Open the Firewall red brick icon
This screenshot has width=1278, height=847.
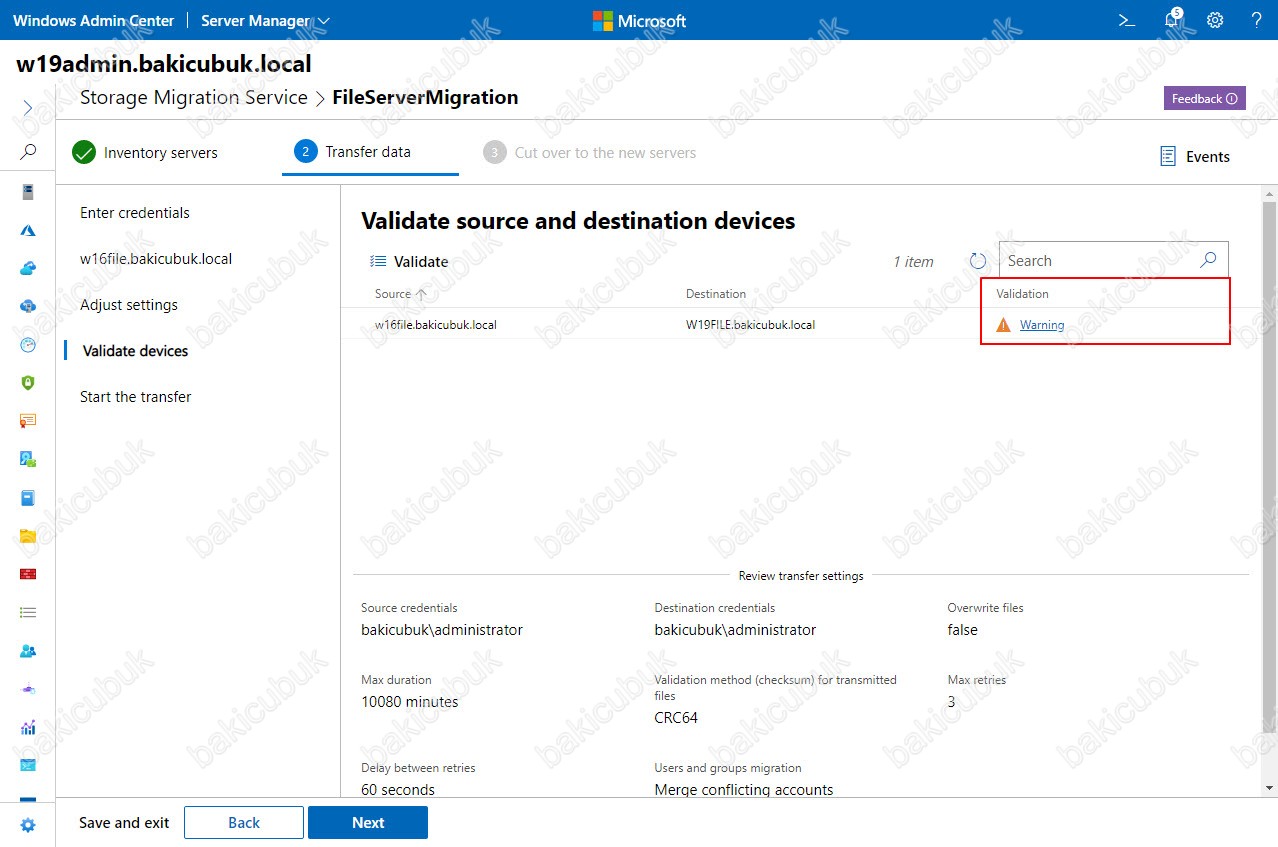point(28,574)
